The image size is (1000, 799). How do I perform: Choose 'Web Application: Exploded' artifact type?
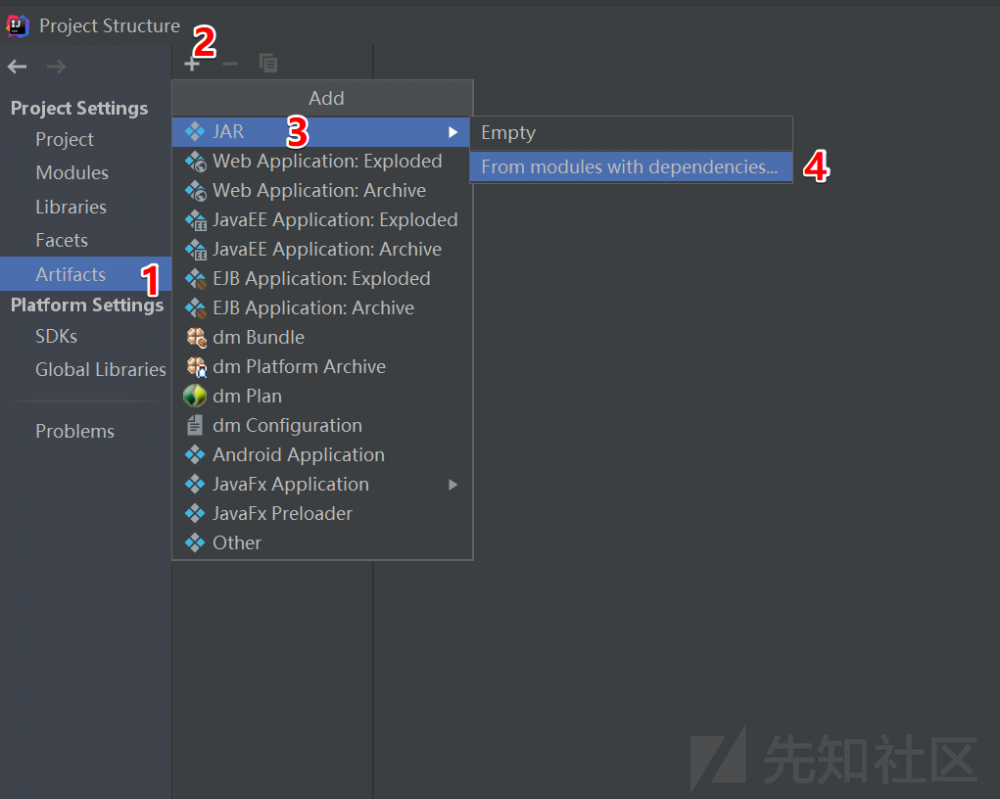coord(328,160)
